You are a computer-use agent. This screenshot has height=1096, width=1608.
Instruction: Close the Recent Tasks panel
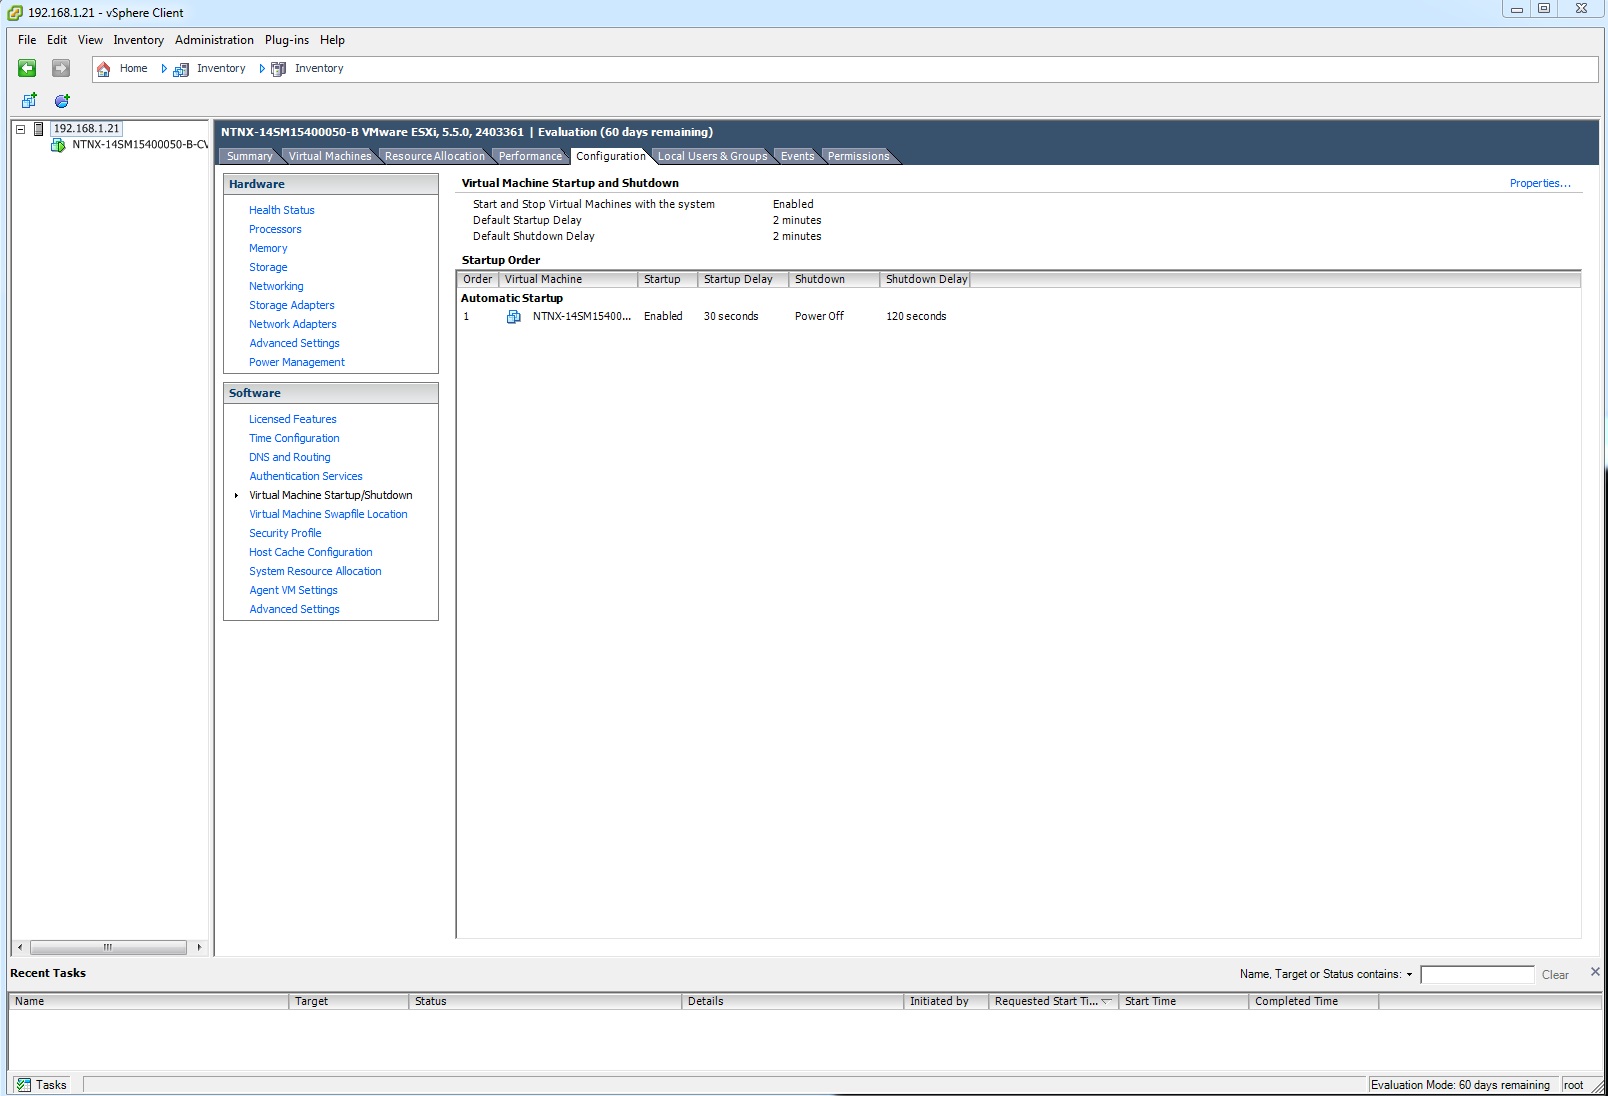tap(1595, 972)
